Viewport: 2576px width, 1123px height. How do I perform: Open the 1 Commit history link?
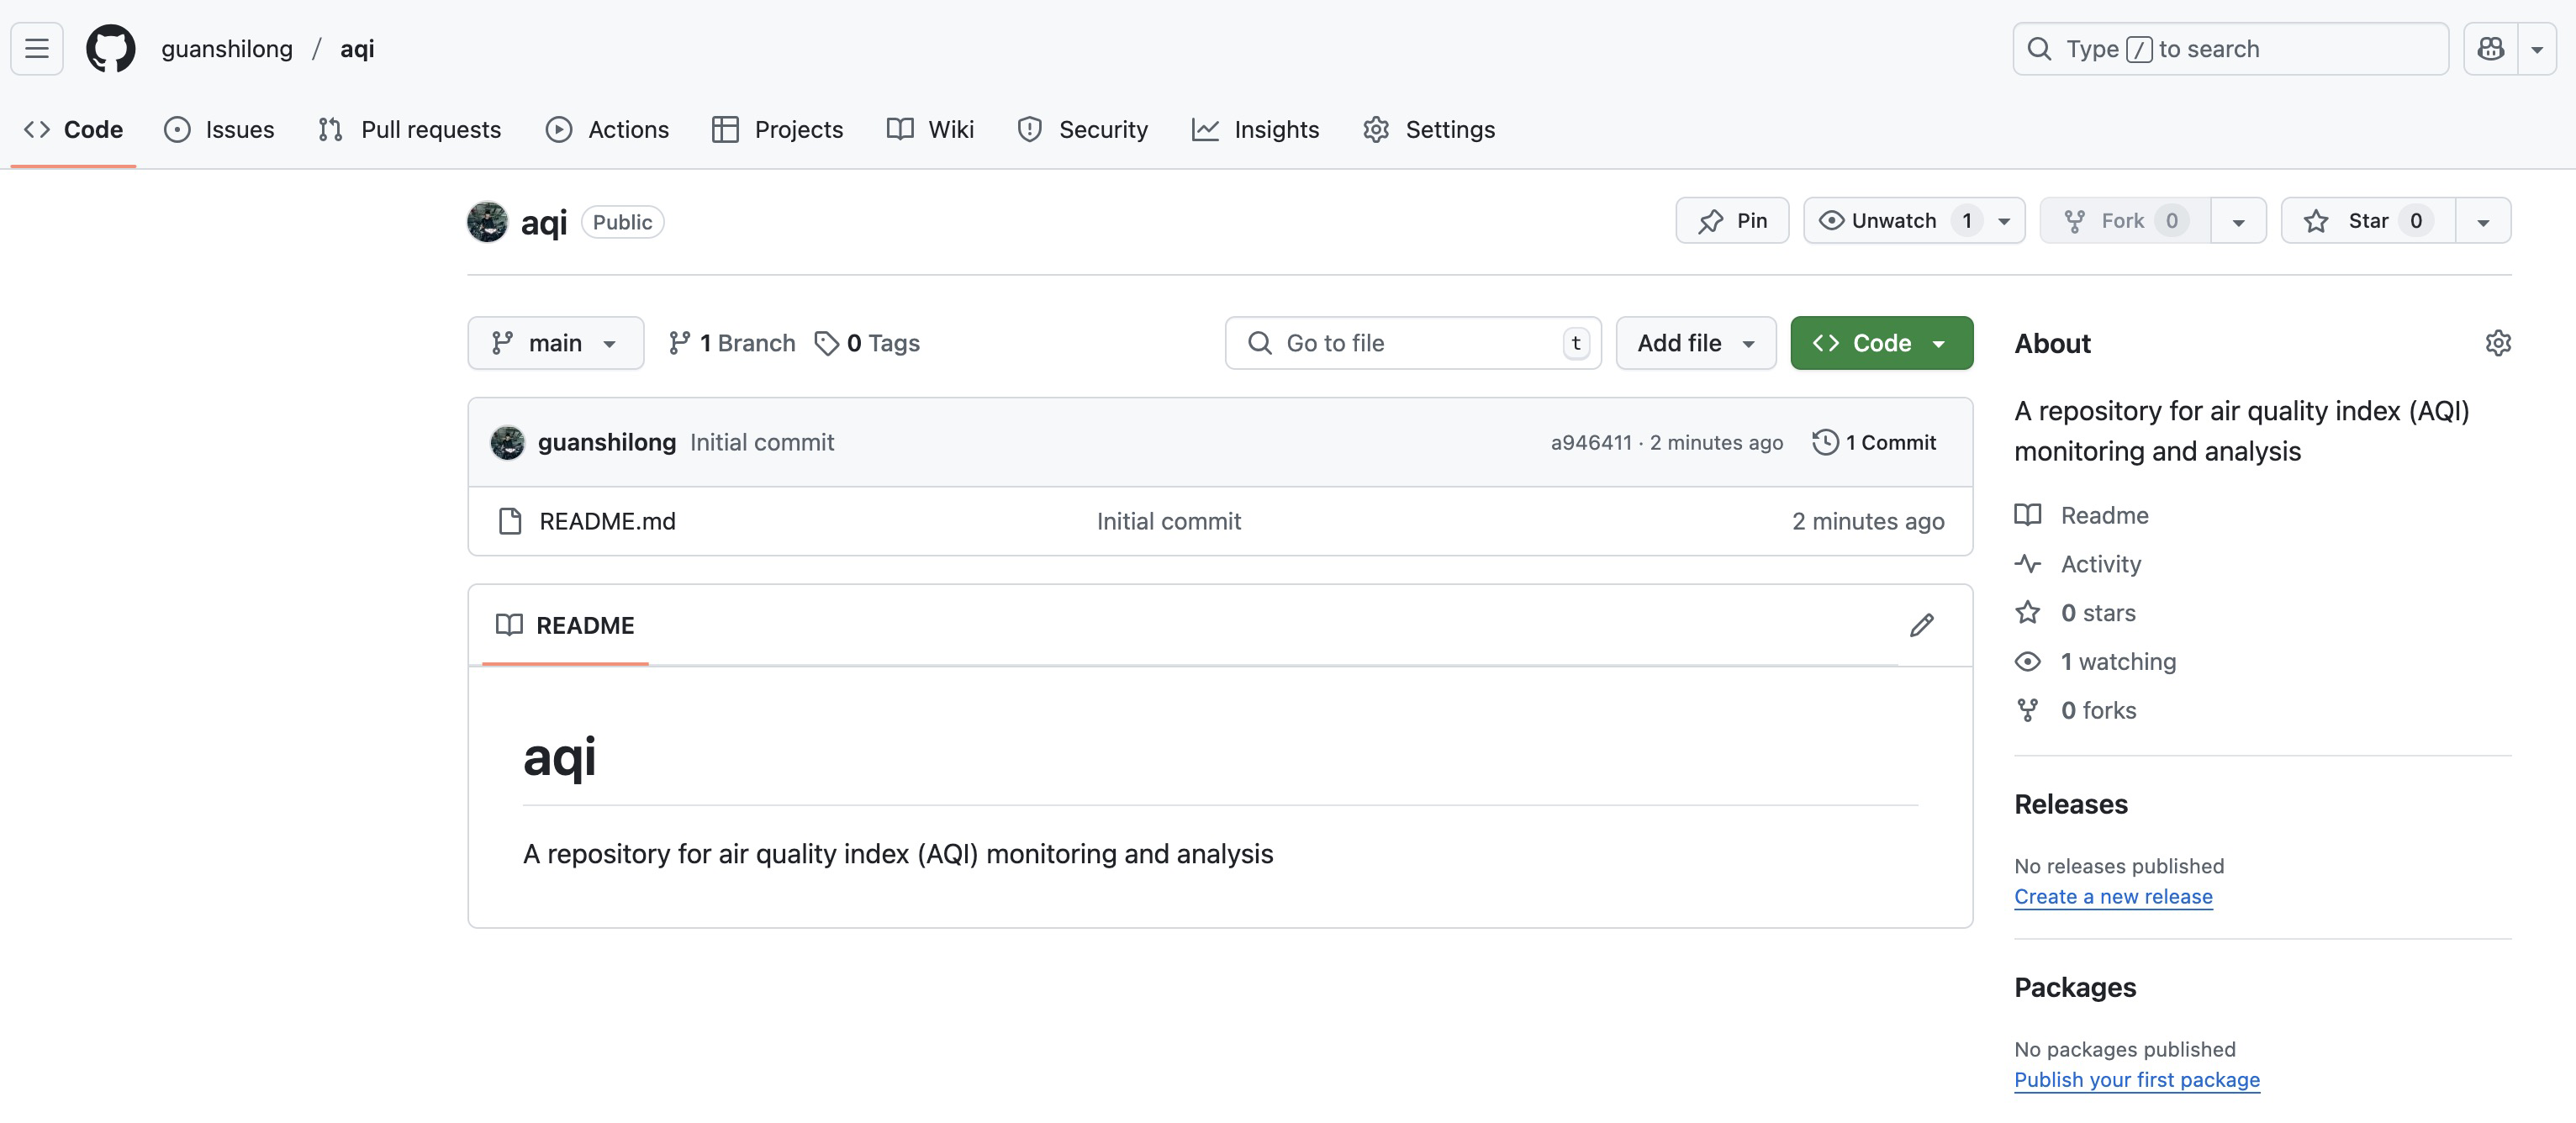[x=1874, y=442]
